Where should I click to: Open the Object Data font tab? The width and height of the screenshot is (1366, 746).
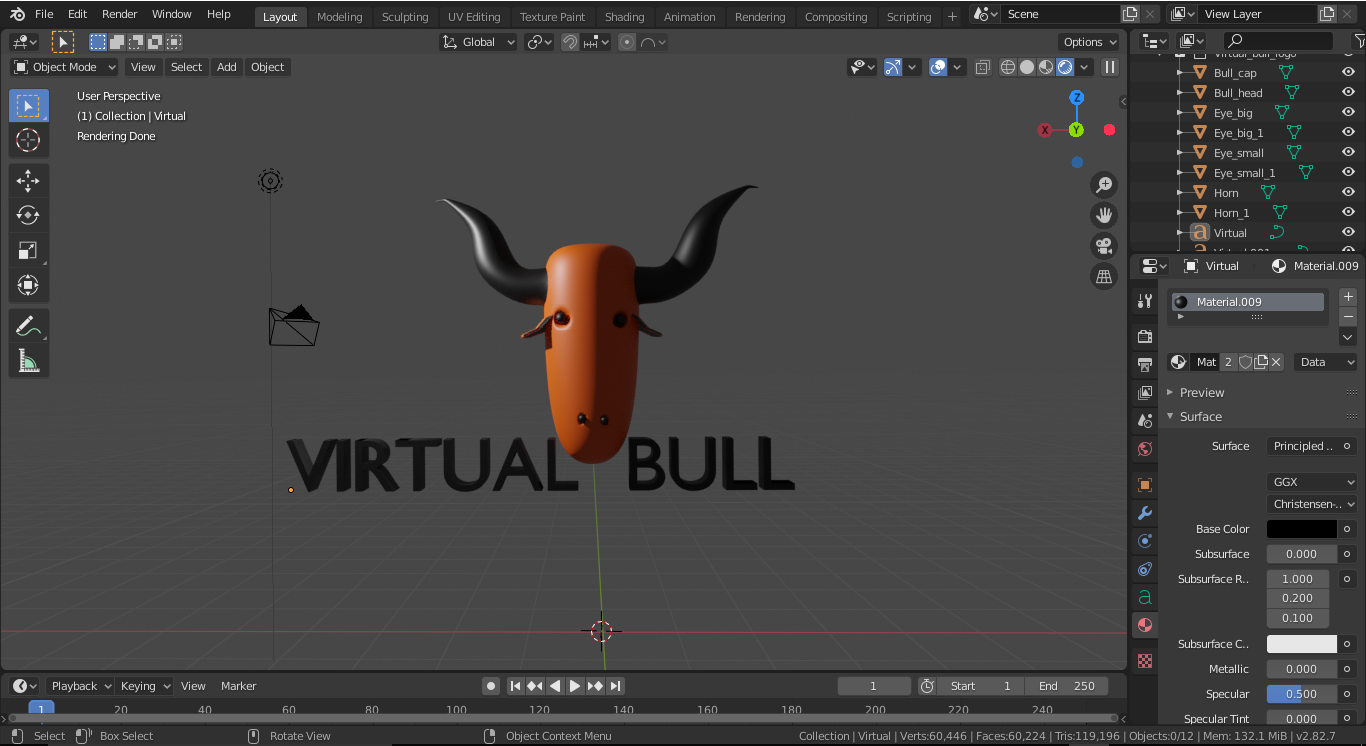point(1145,597)
